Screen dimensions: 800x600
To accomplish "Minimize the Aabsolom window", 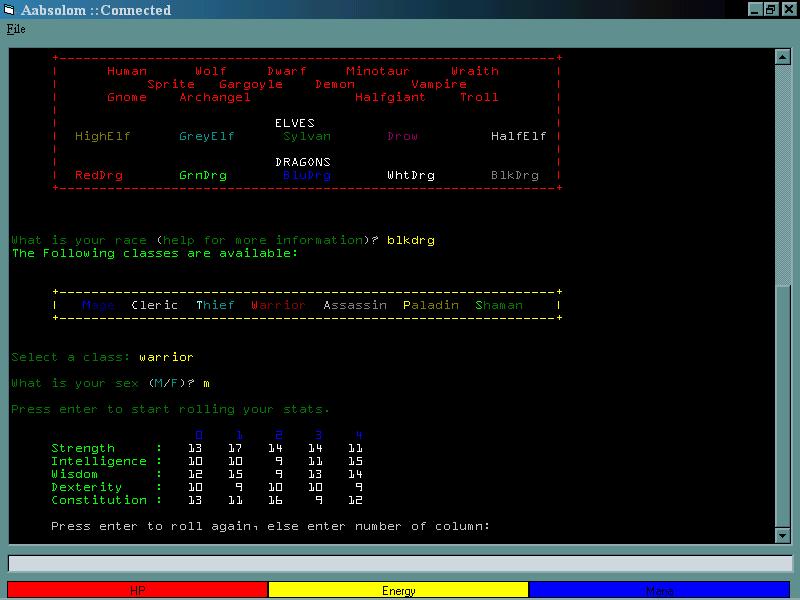I will click(x=756, y=10).
